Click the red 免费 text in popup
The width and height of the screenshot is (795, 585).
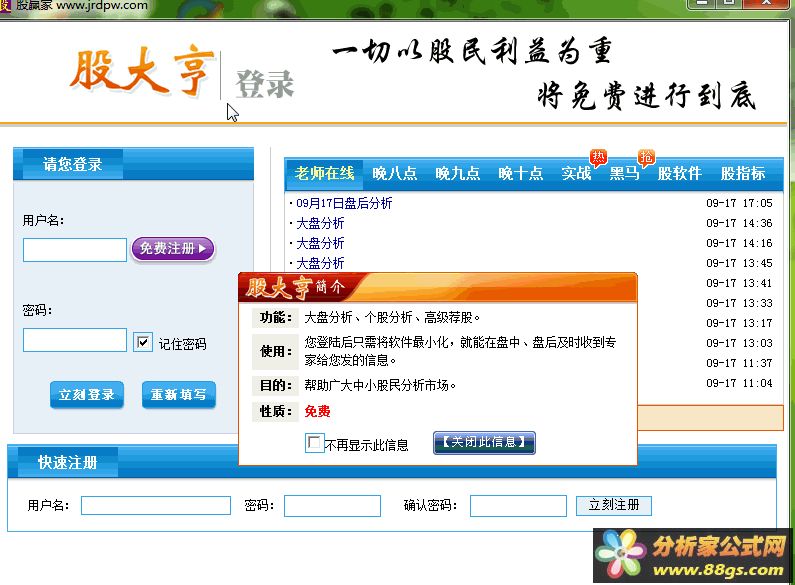point(317,411)
